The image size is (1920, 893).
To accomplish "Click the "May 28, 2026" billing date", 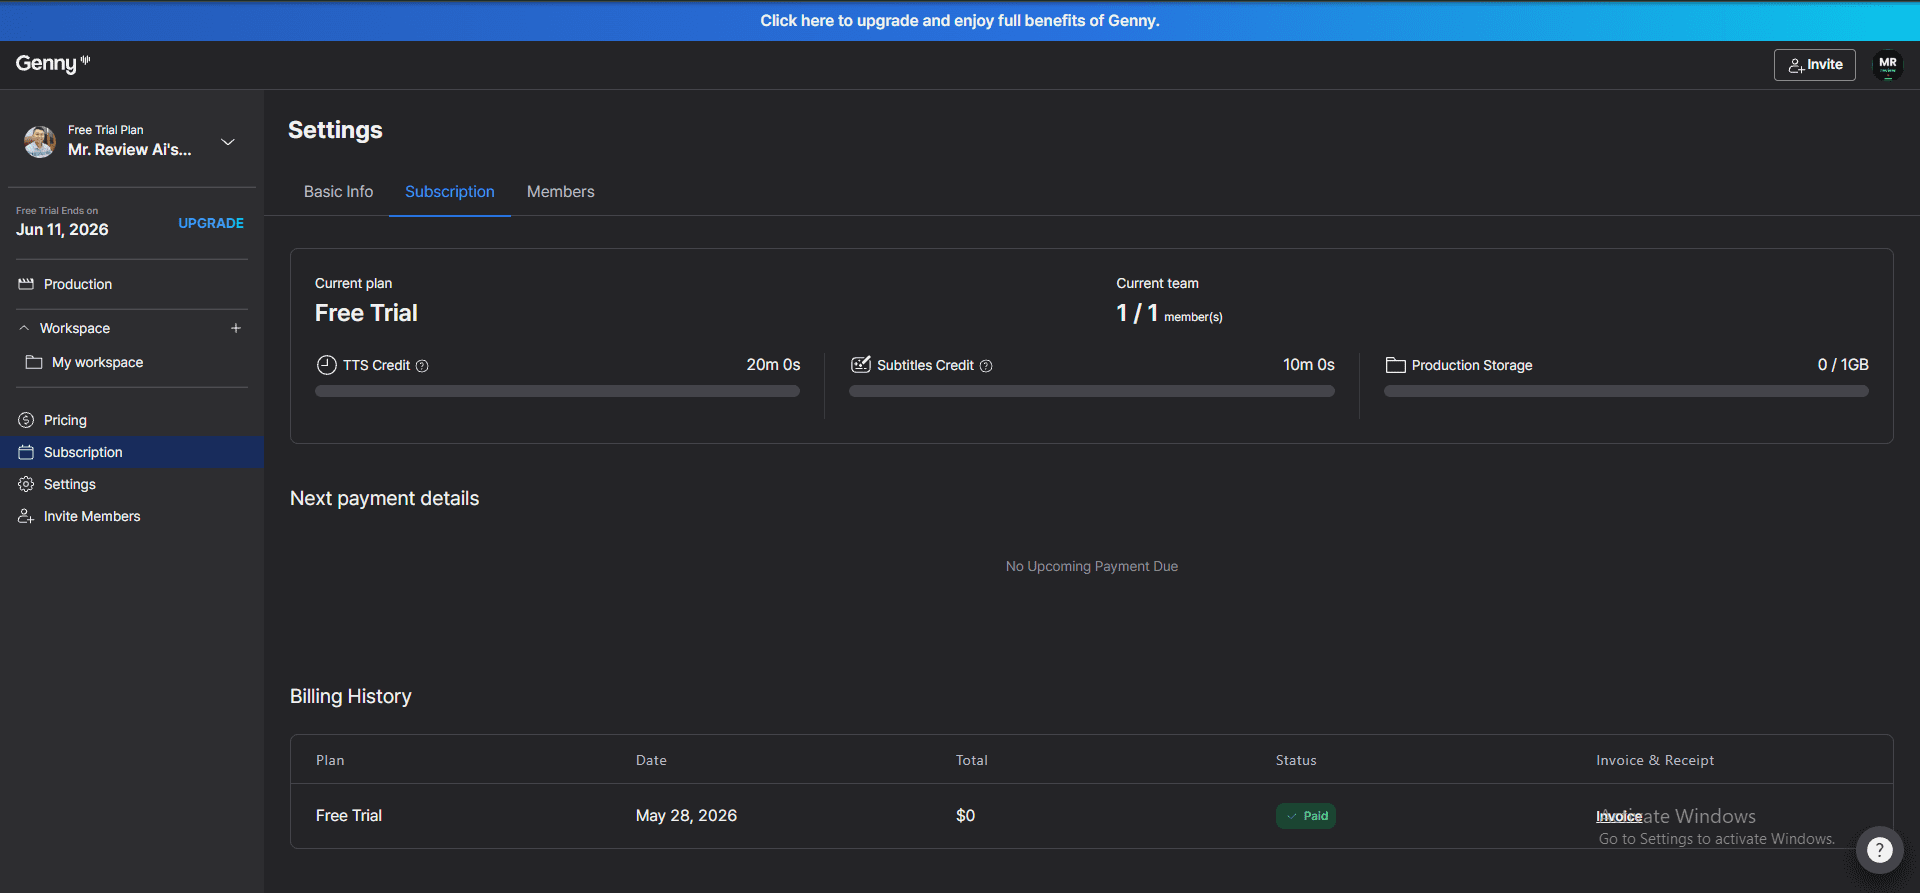I will [686, 816].
